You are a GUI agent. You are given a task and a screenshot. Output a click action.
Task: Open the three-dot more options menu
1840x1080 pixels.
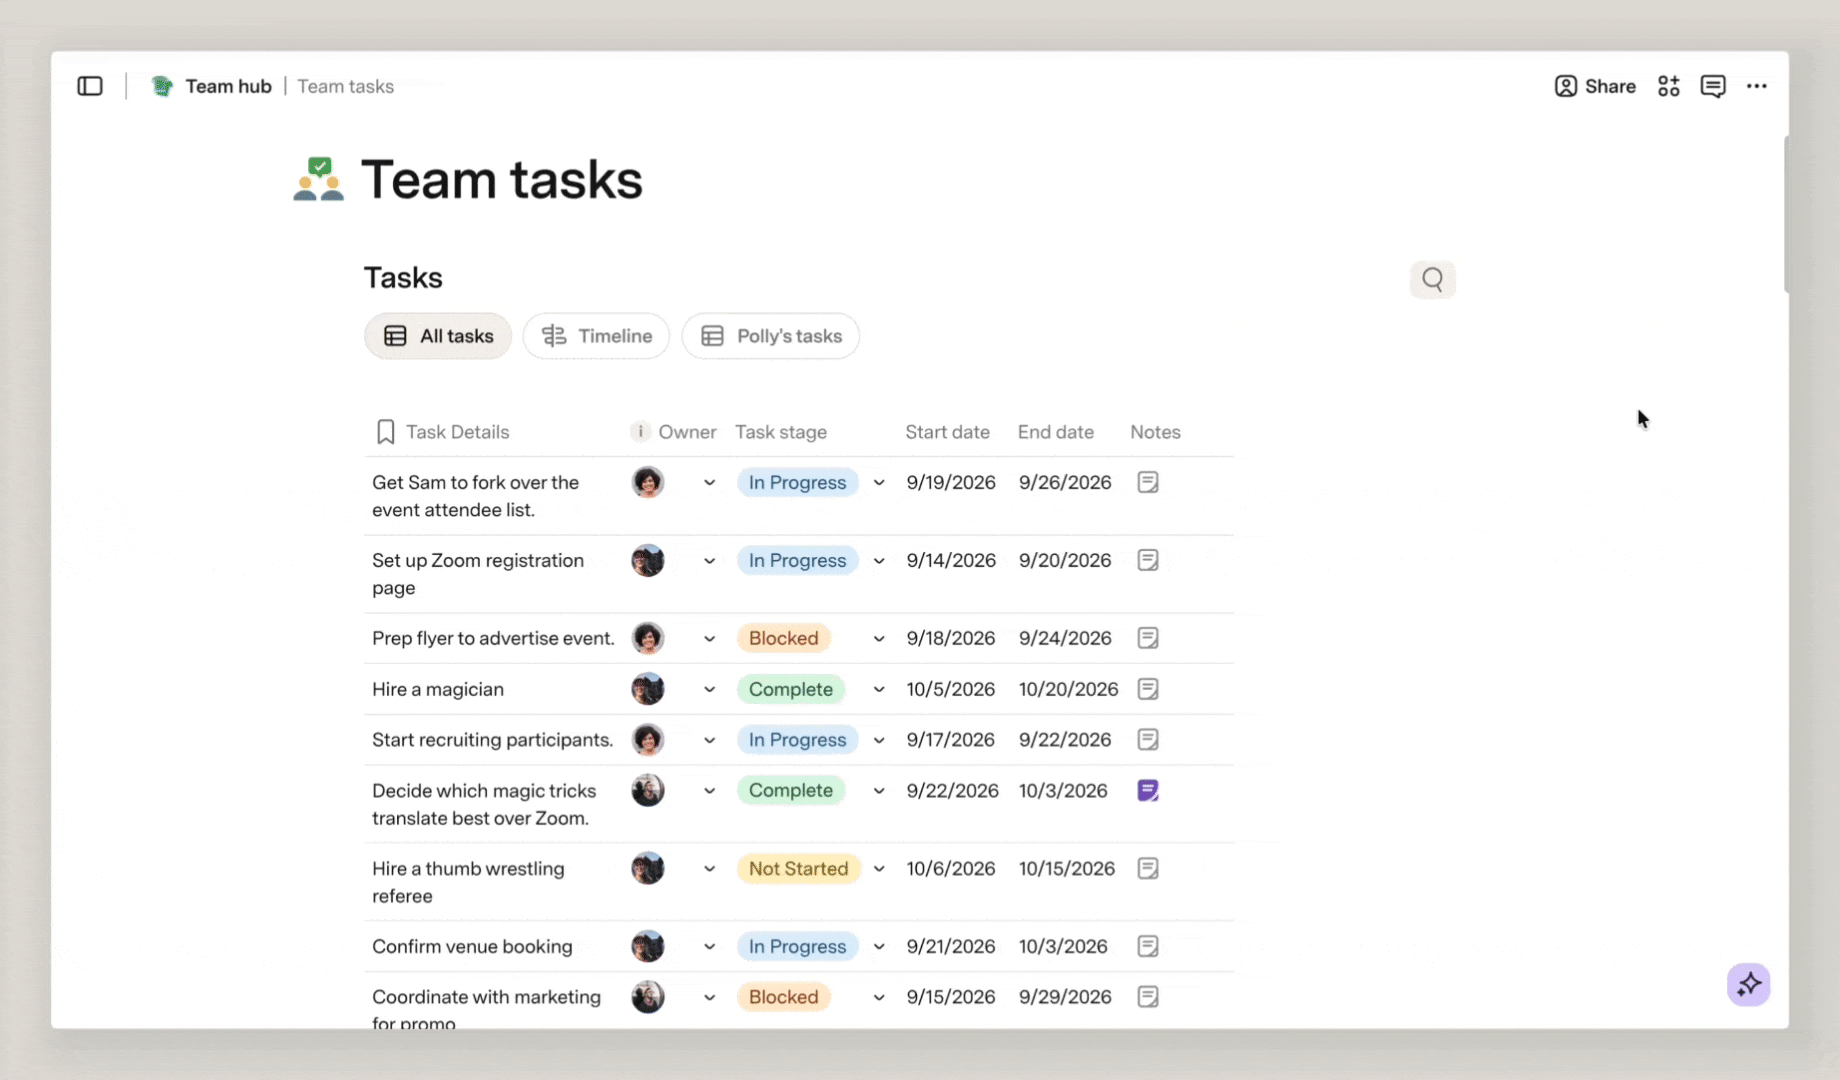1756,86
